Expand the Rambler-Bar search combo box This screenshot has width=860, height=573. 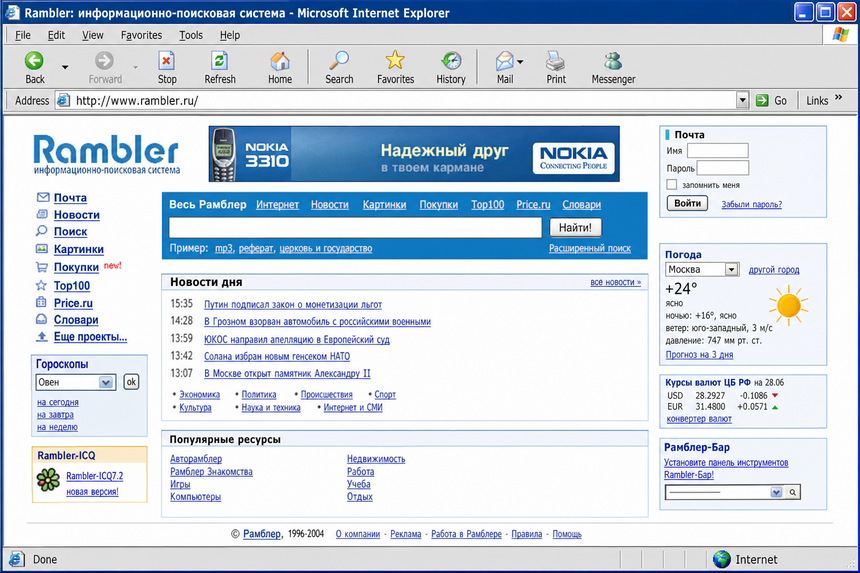pyautogui.click(x=776, y=492)
